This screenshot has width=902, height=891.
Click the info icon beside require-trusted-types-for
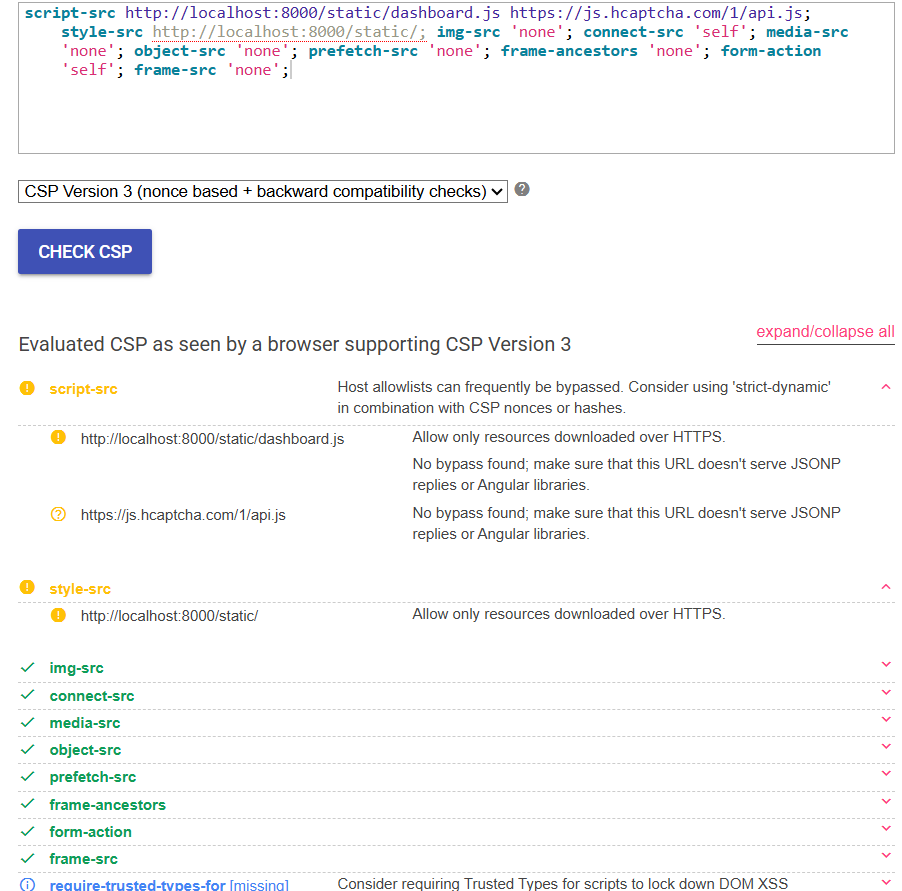(27, 884)
